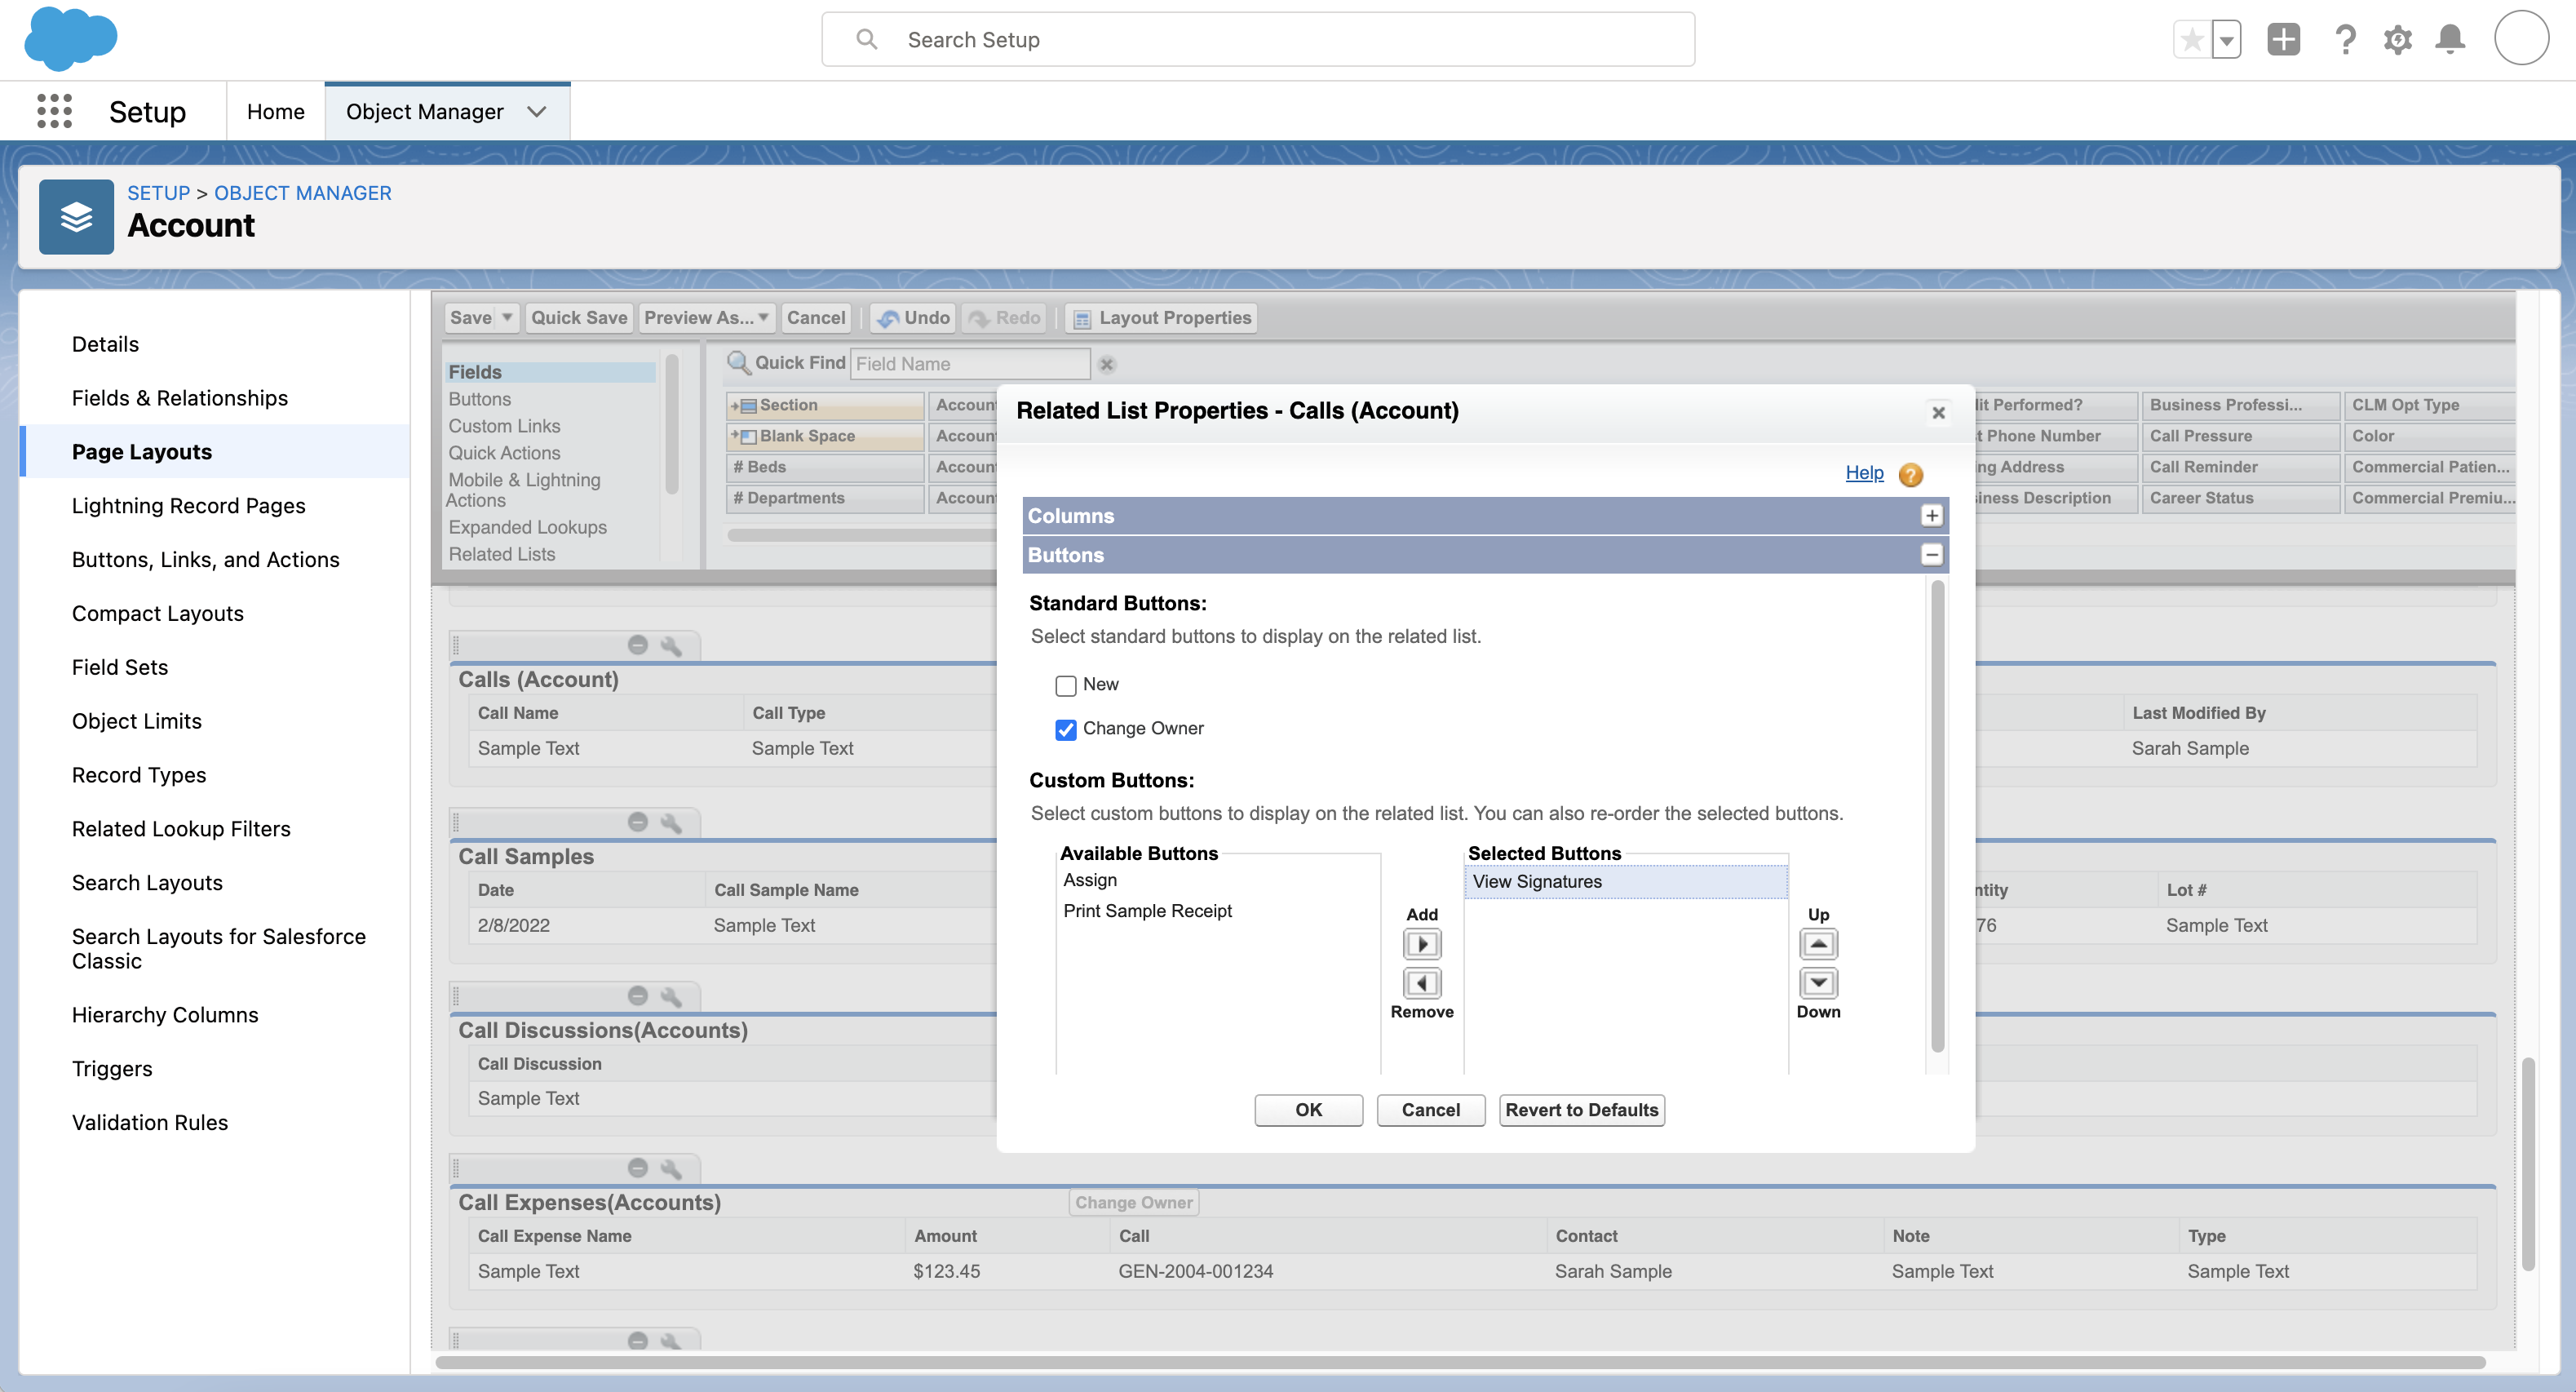
Task: Click the Add arrow button
Action: click(1422, 944)
